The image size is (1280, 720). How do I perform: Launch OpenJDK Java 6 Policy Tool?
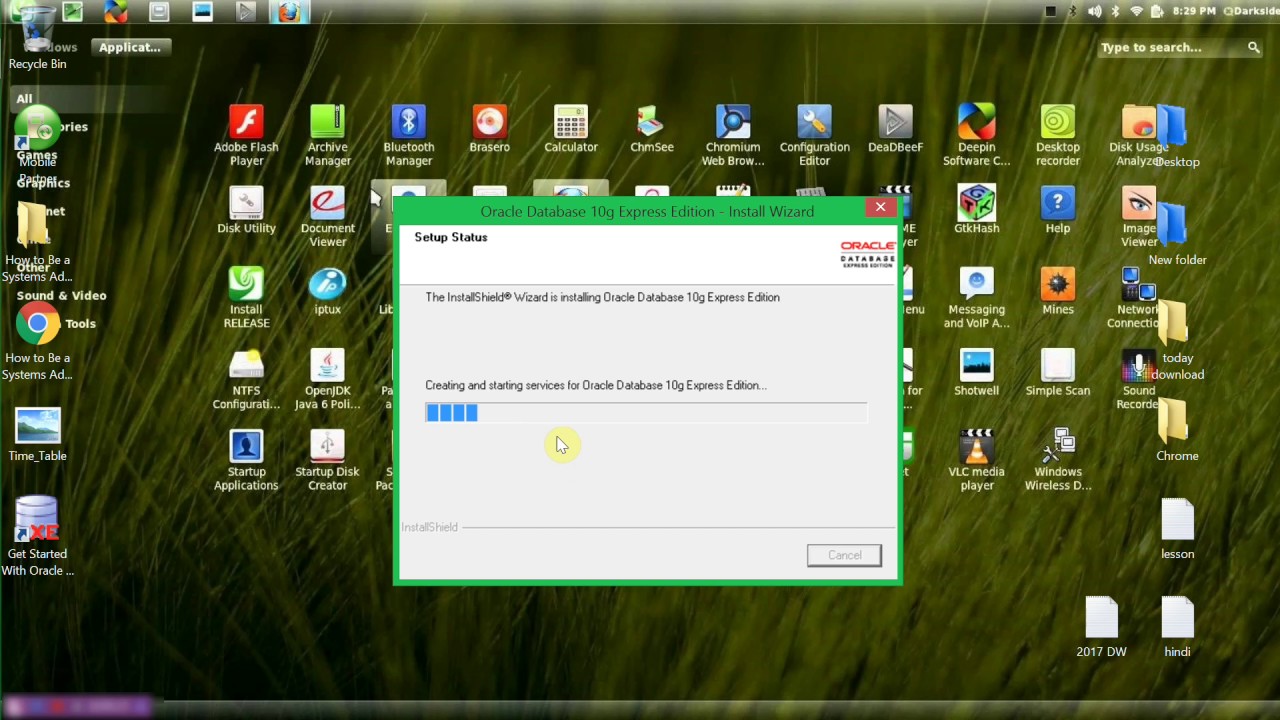327,365
